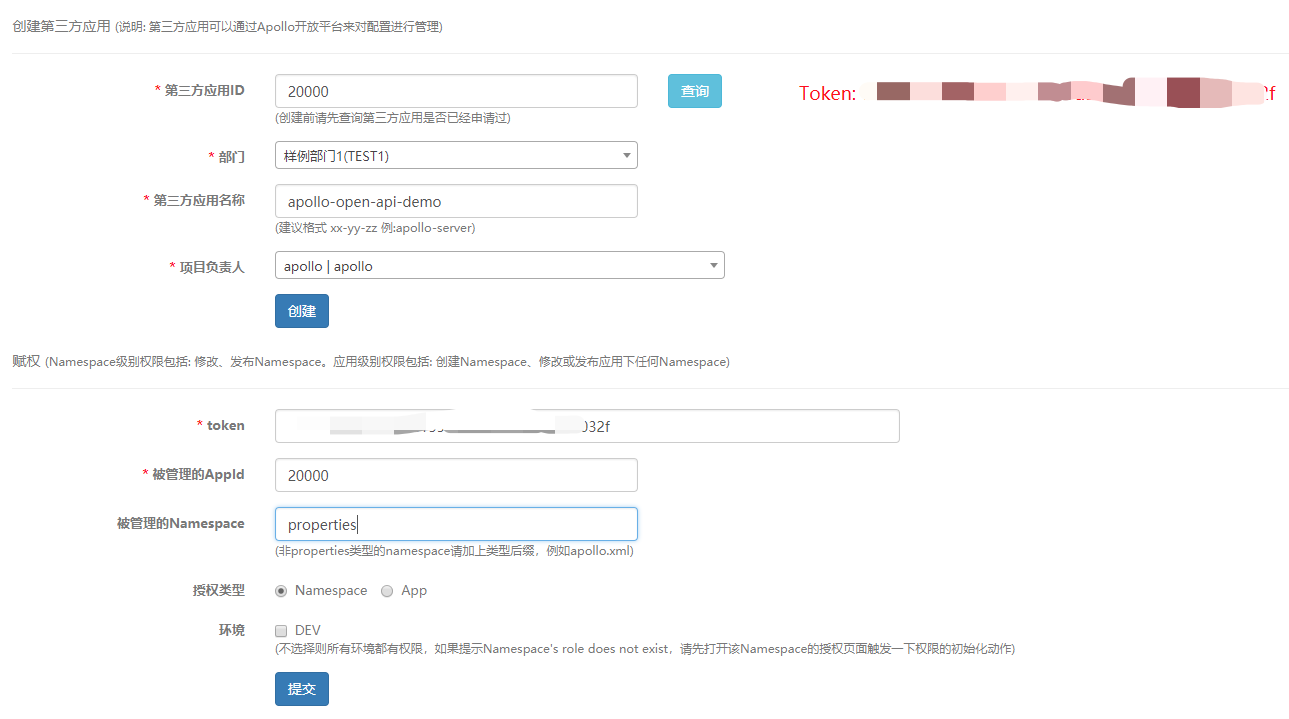The width and height of the screenshot is (1289, 719).
Task: Click the project owner dropdown's arrow chevron
Action: (712, 264)
